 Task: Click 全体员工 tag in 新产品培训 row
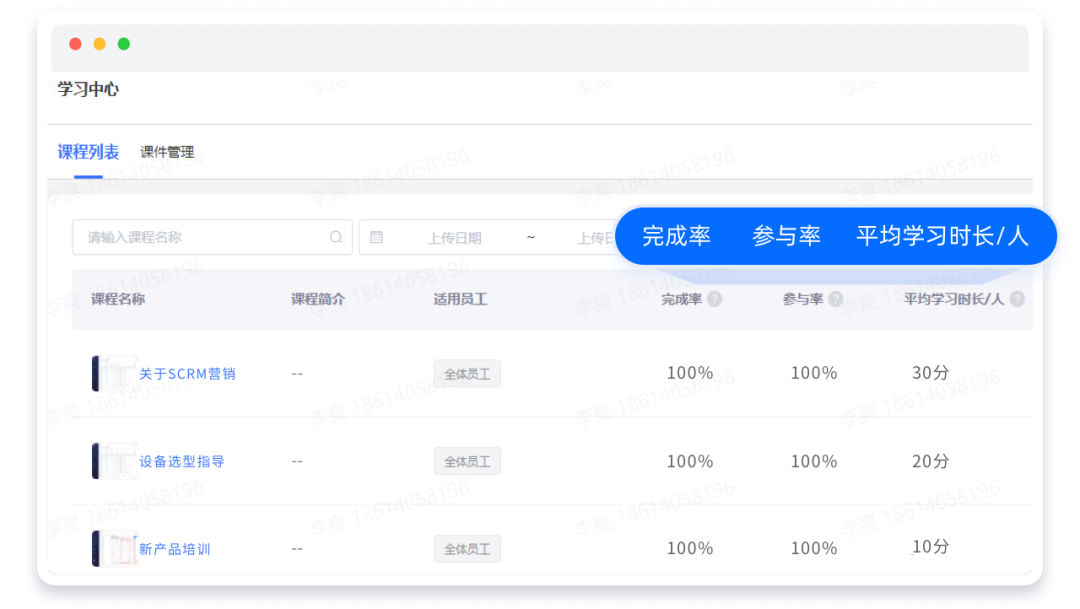coord(467,549)
